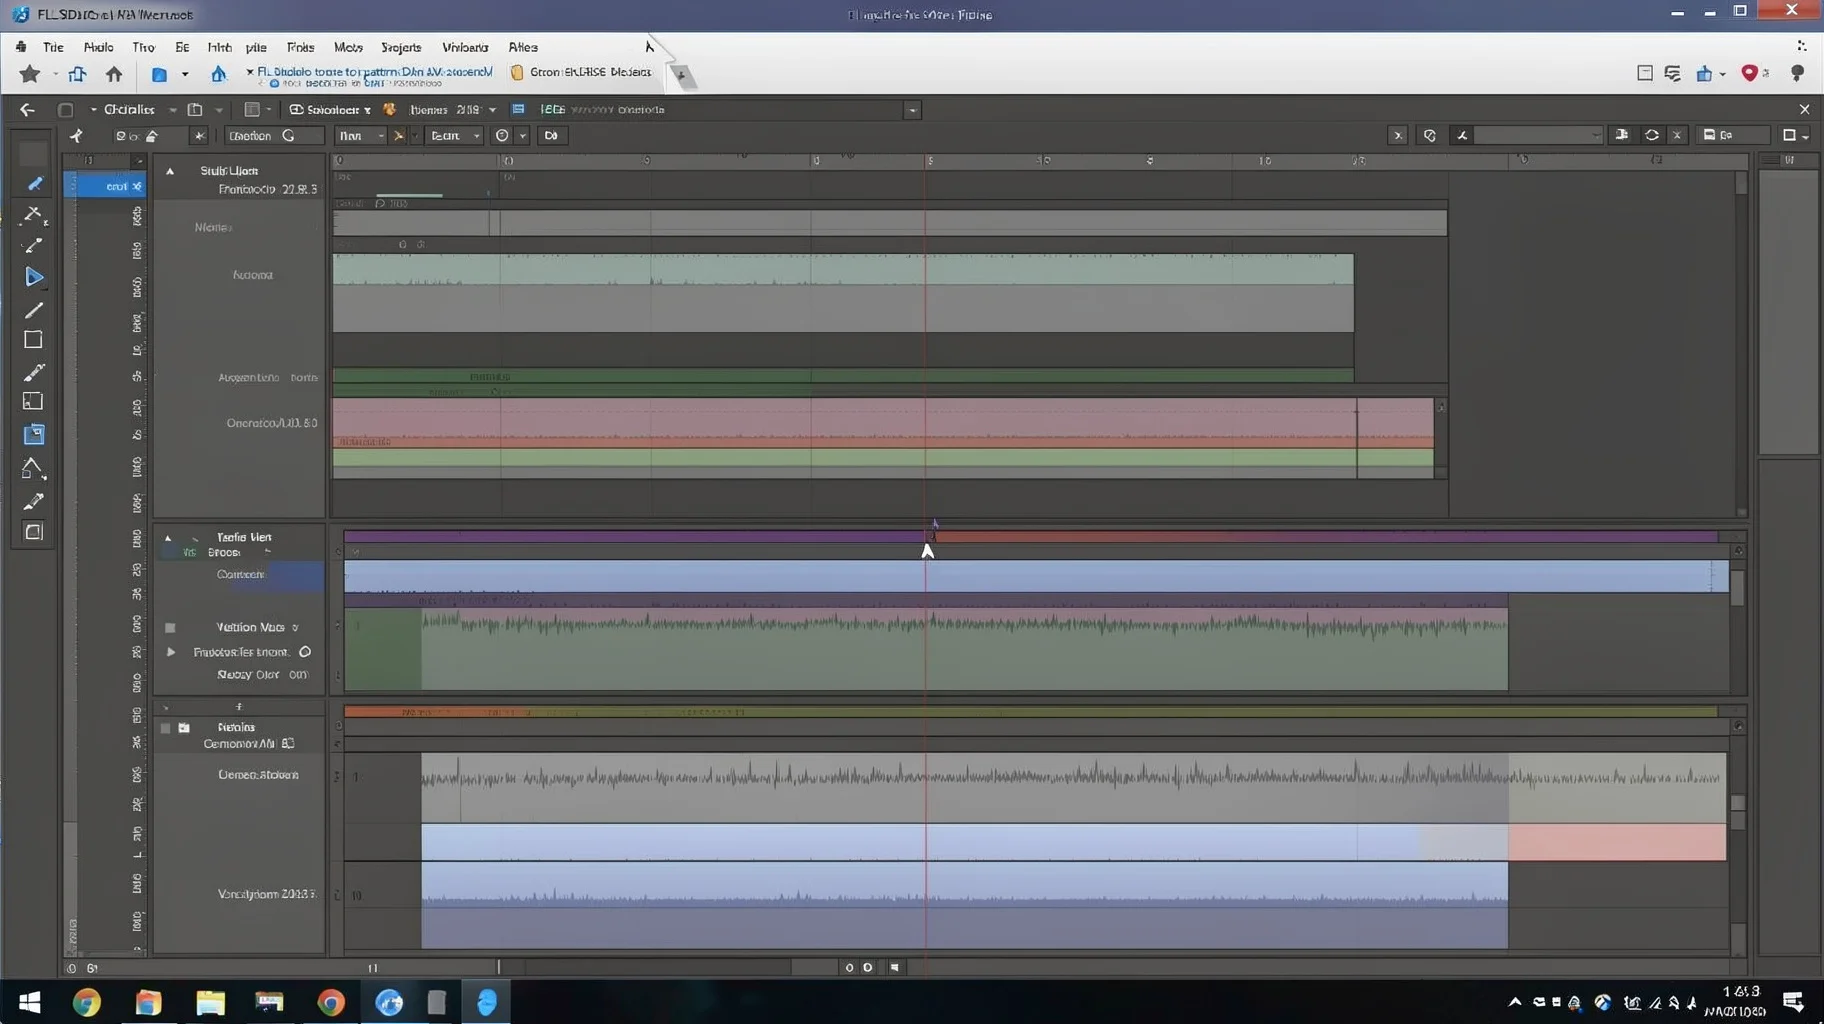Collapse the Stuli Ljom track group triangle
Viewport: 1824px width, 1024px height.
click(x=170, y=171)
